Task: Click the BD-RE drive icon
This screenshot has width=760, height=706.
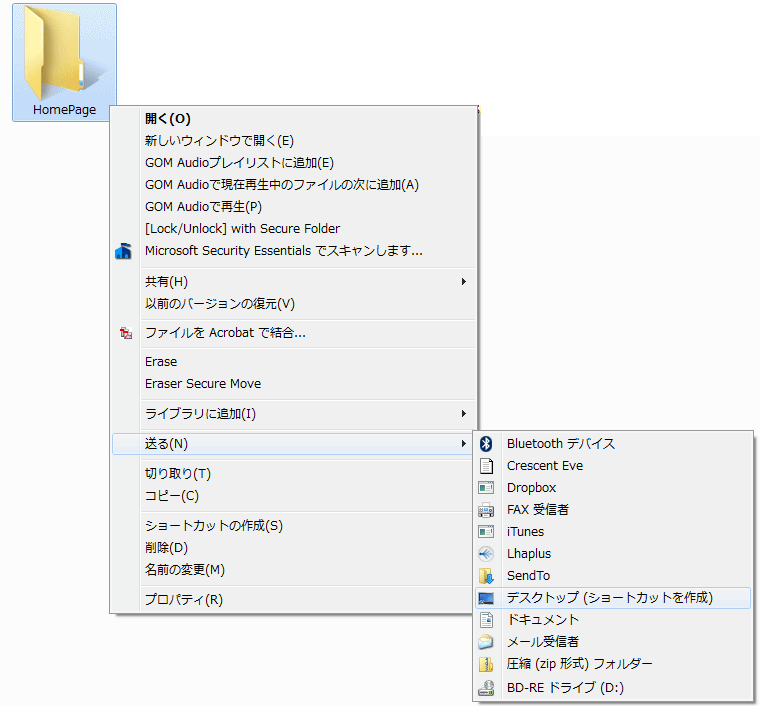Action: pyautogui.click(x=486, y=688)
